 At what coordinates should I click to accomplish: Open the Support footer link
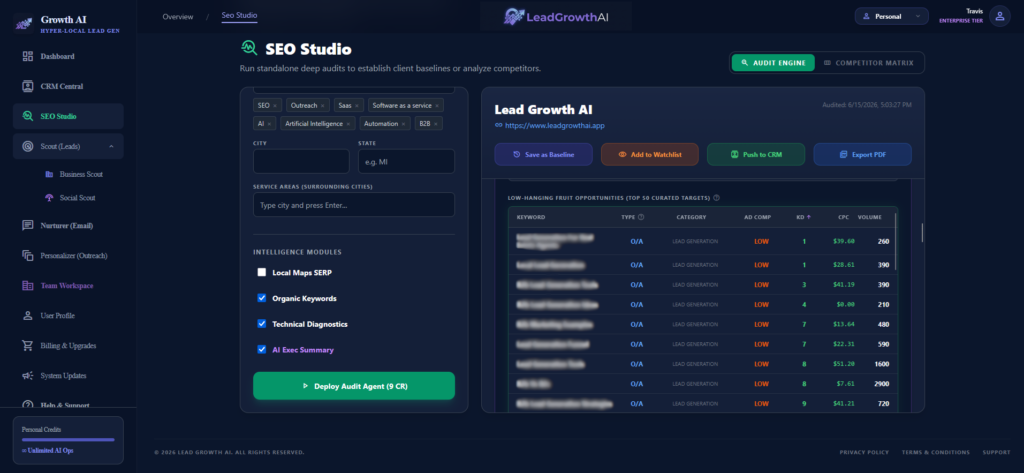[x=996, y=452]
